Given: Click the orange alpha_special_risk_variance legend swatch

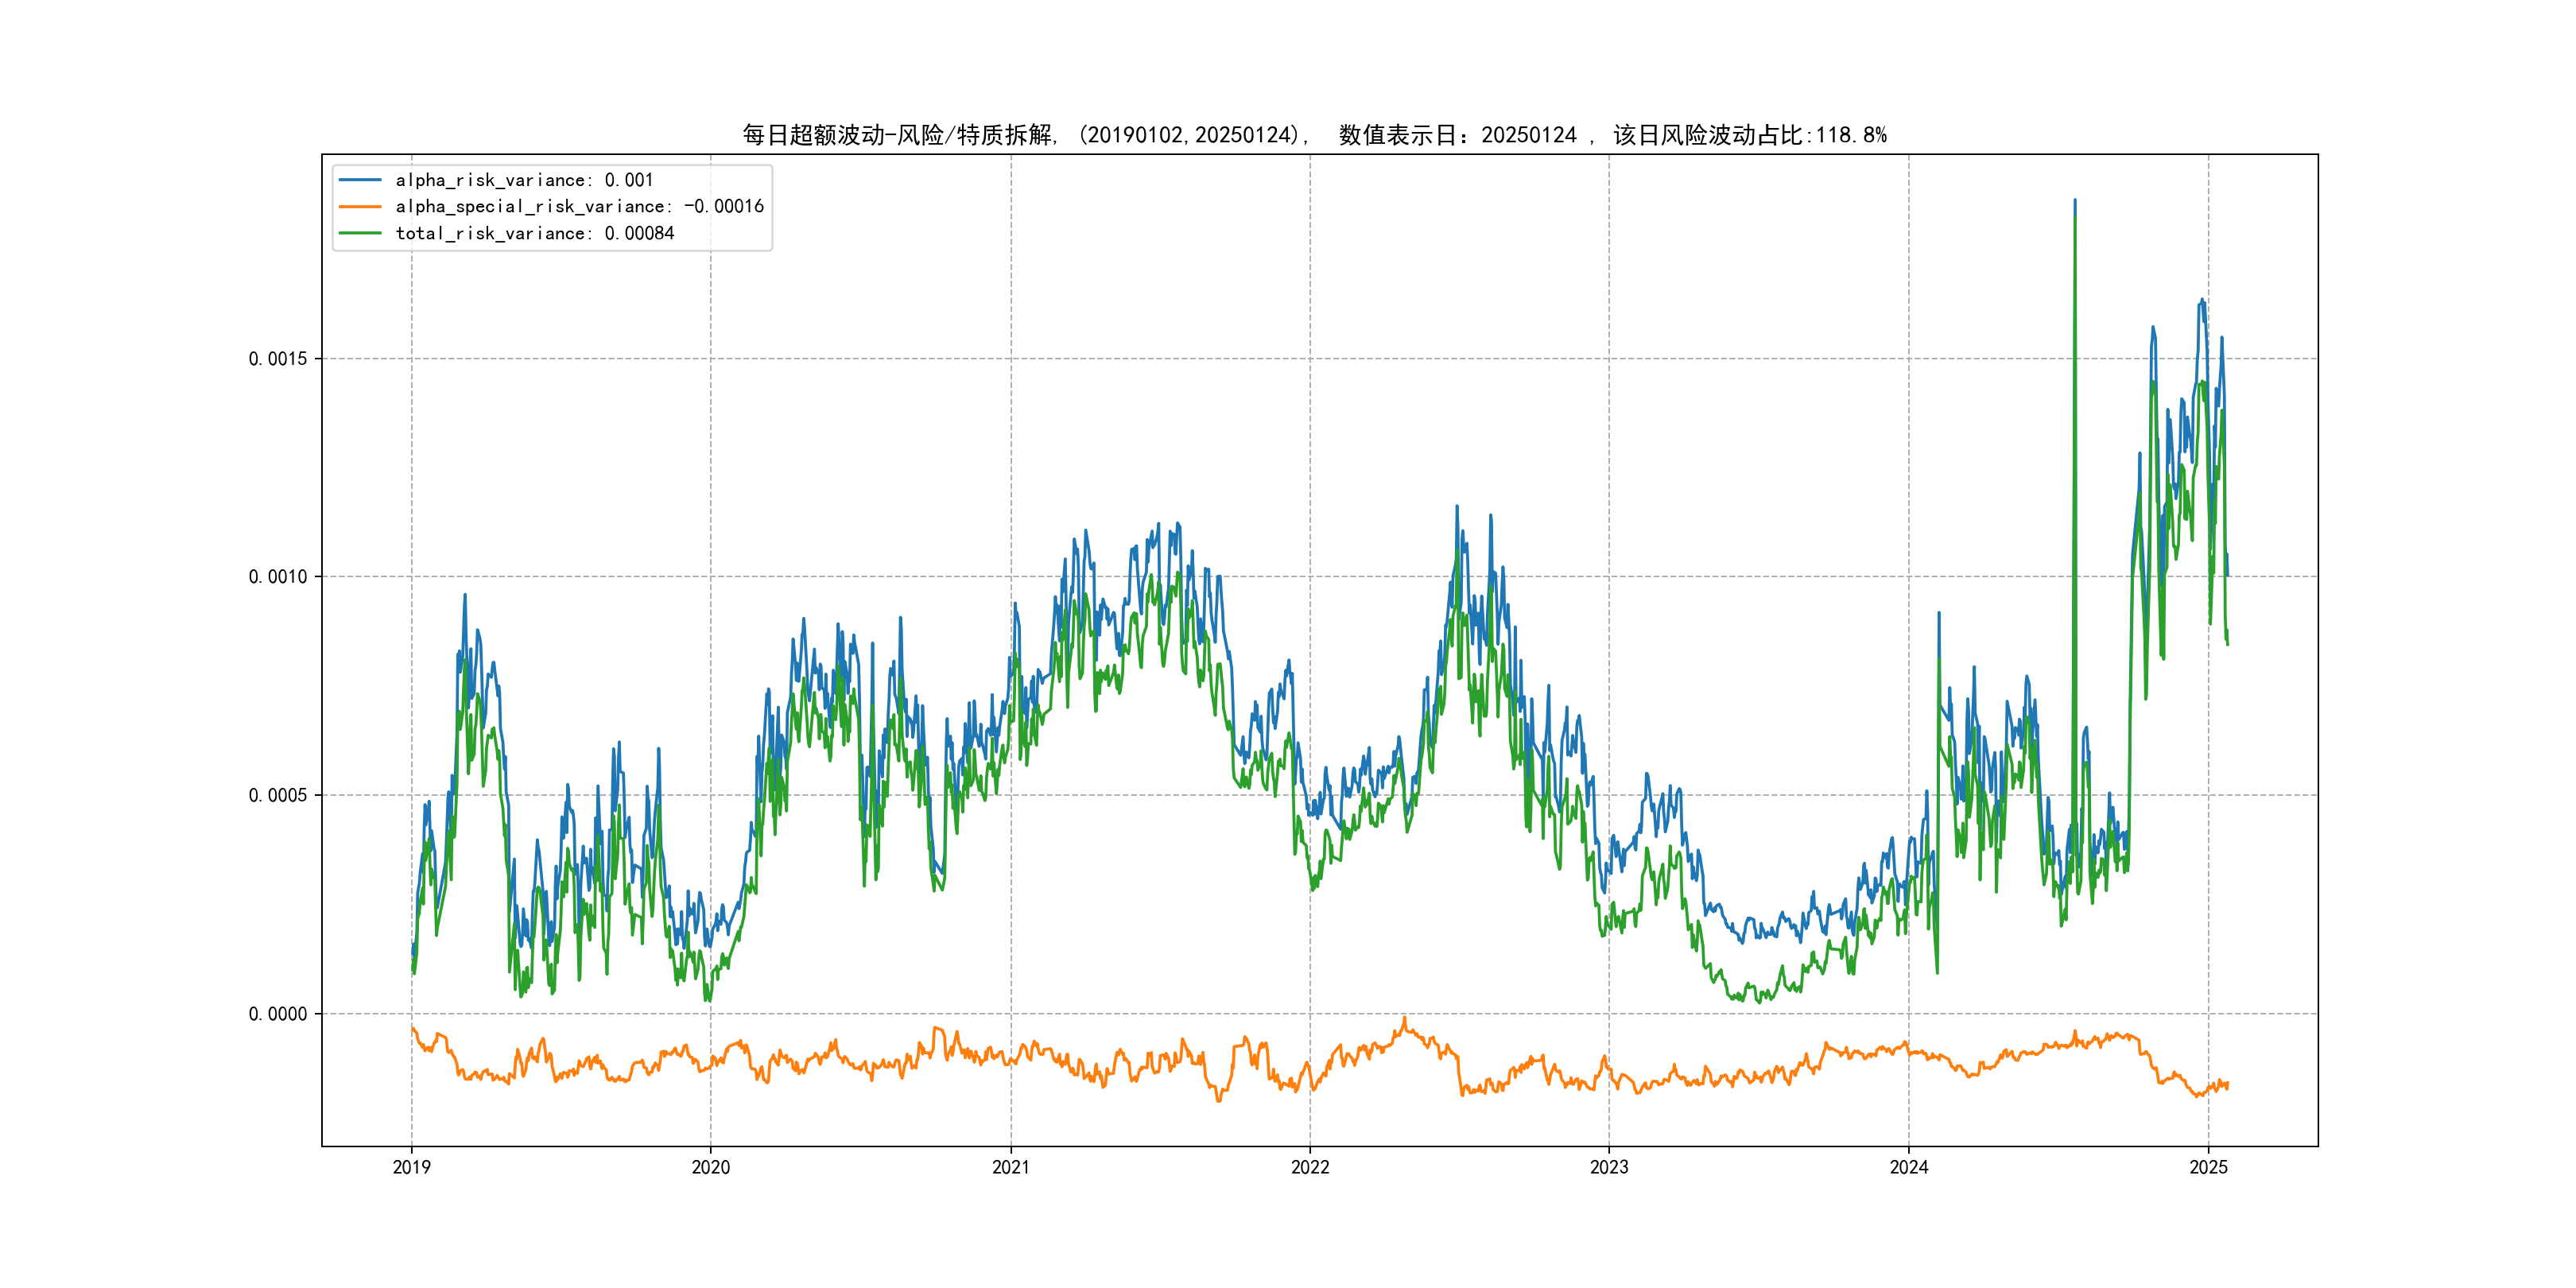Looking at the screenshot, I should click(x=360, y=207).
